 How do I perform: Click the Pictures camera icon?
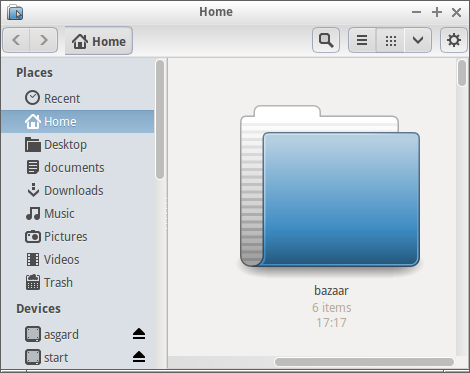pos(33,237)
